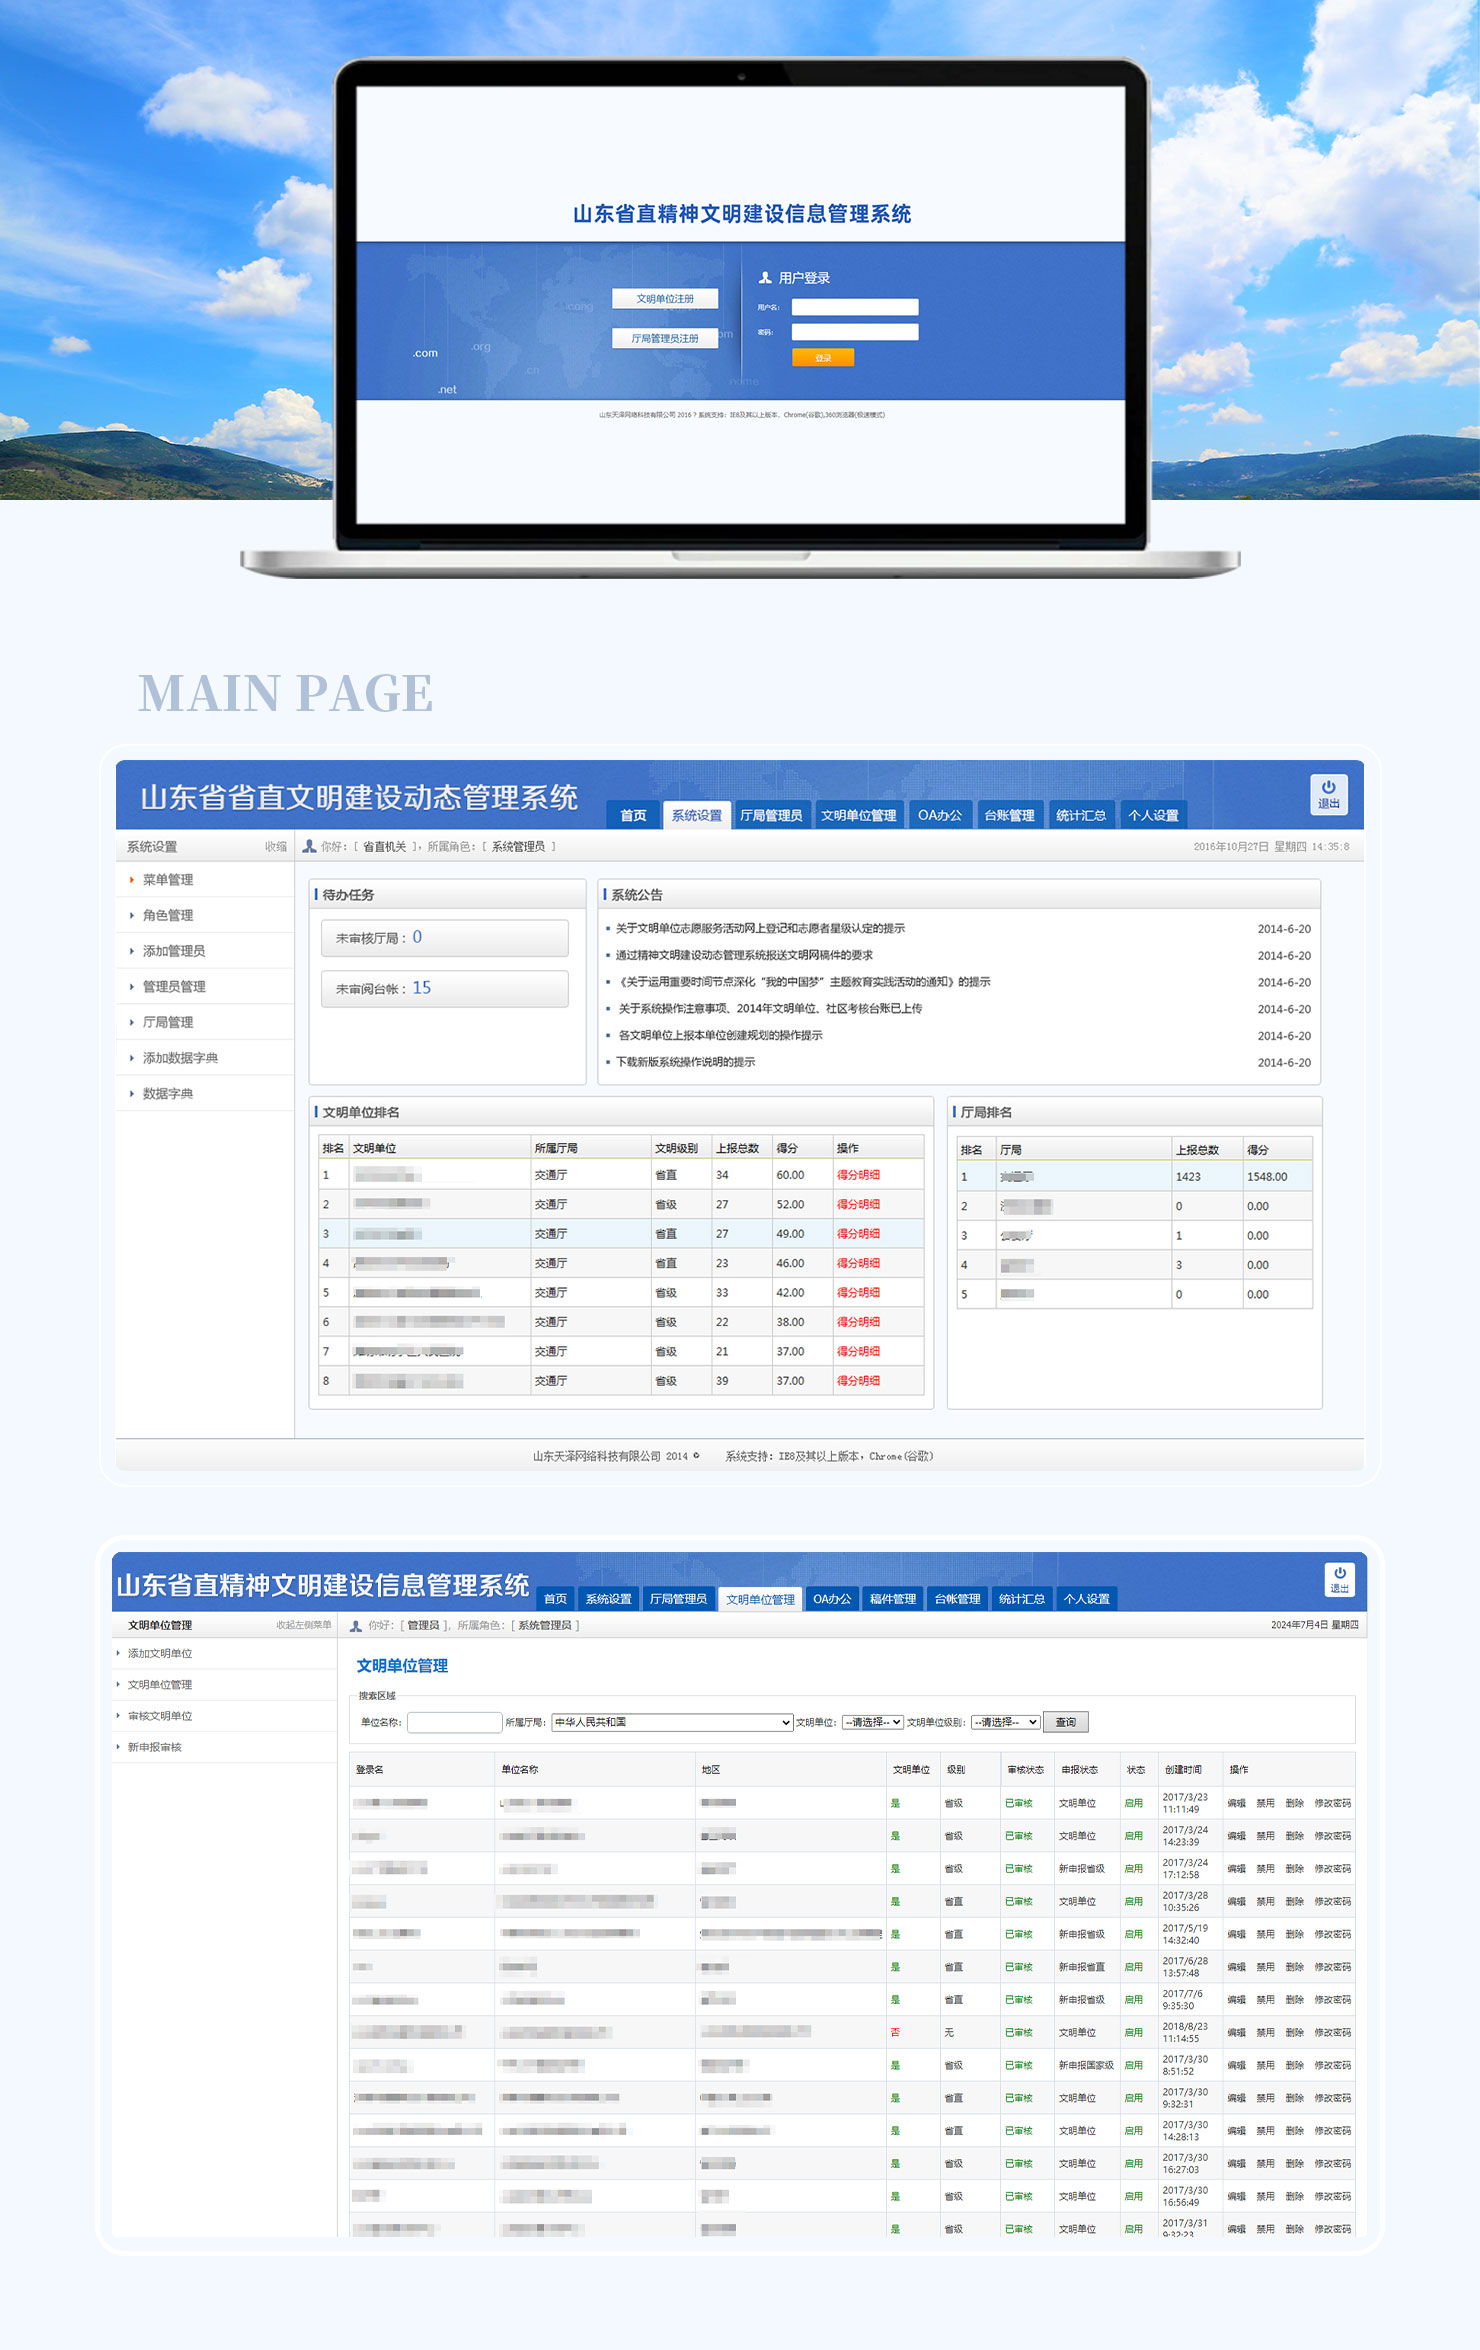Click the 查询 search button

[x=1066, y=1722]
